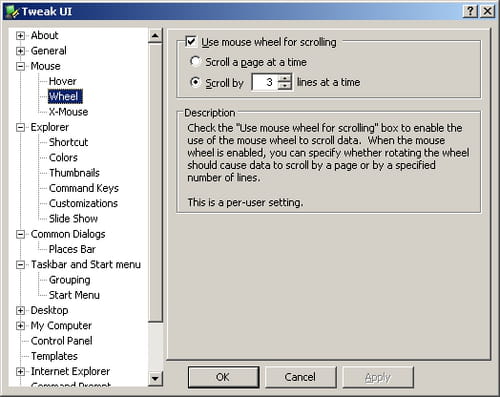Select Taskbar and Start menu item
The width and height of the screenshot is (500, 397).
[86, 265]
